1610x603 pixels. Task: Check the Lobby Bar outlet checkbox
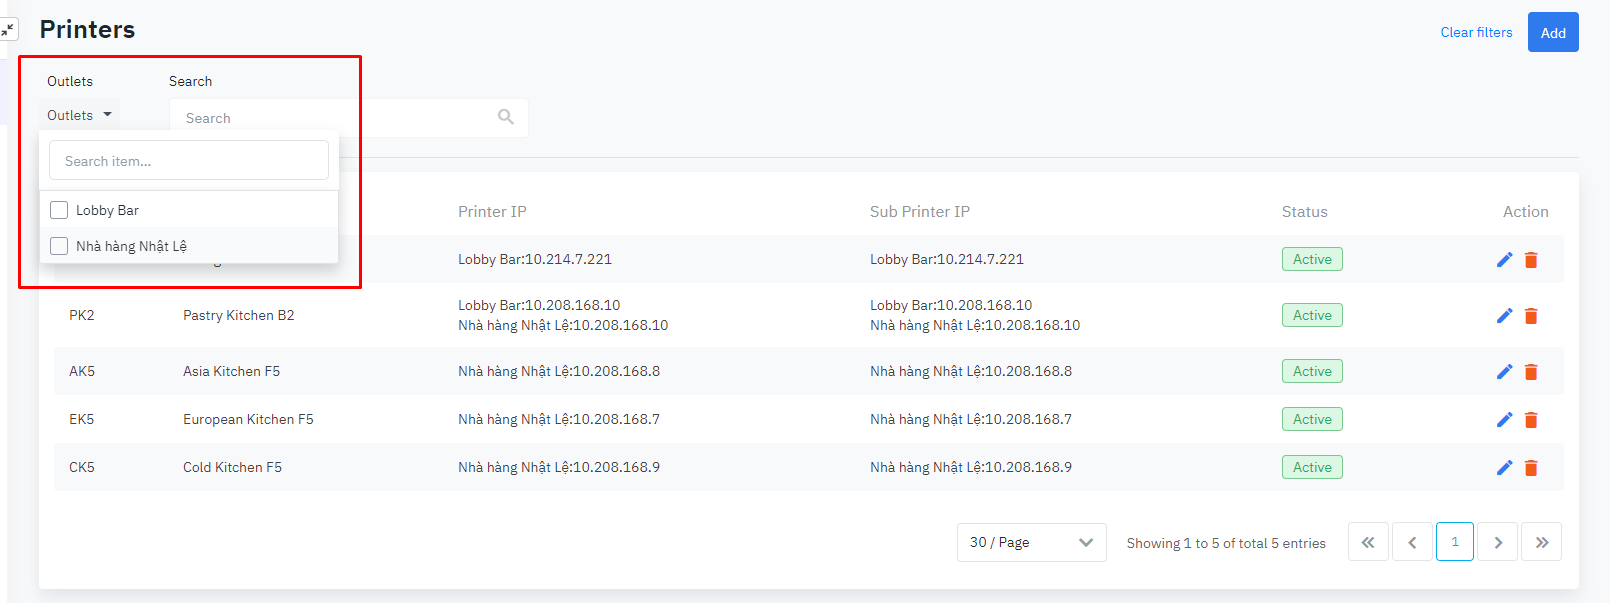point(59,210)
